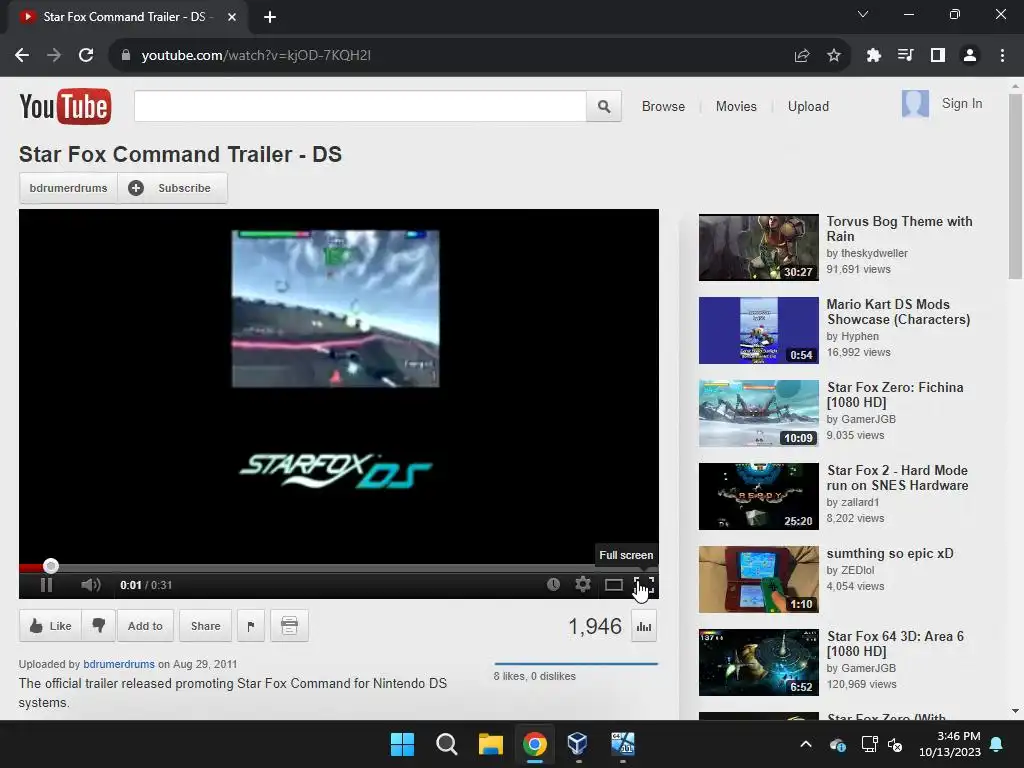Click the Sign In link
The height and width of the screenshot is (768, 1024).
tap(961, 103)
